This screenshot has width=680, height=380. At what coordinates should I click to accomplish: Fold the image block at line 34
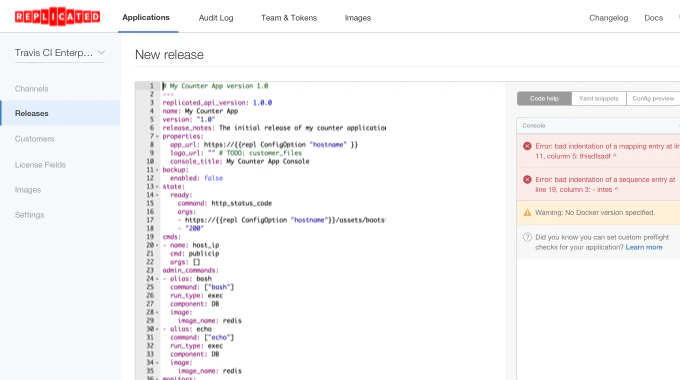coord(157,363)
